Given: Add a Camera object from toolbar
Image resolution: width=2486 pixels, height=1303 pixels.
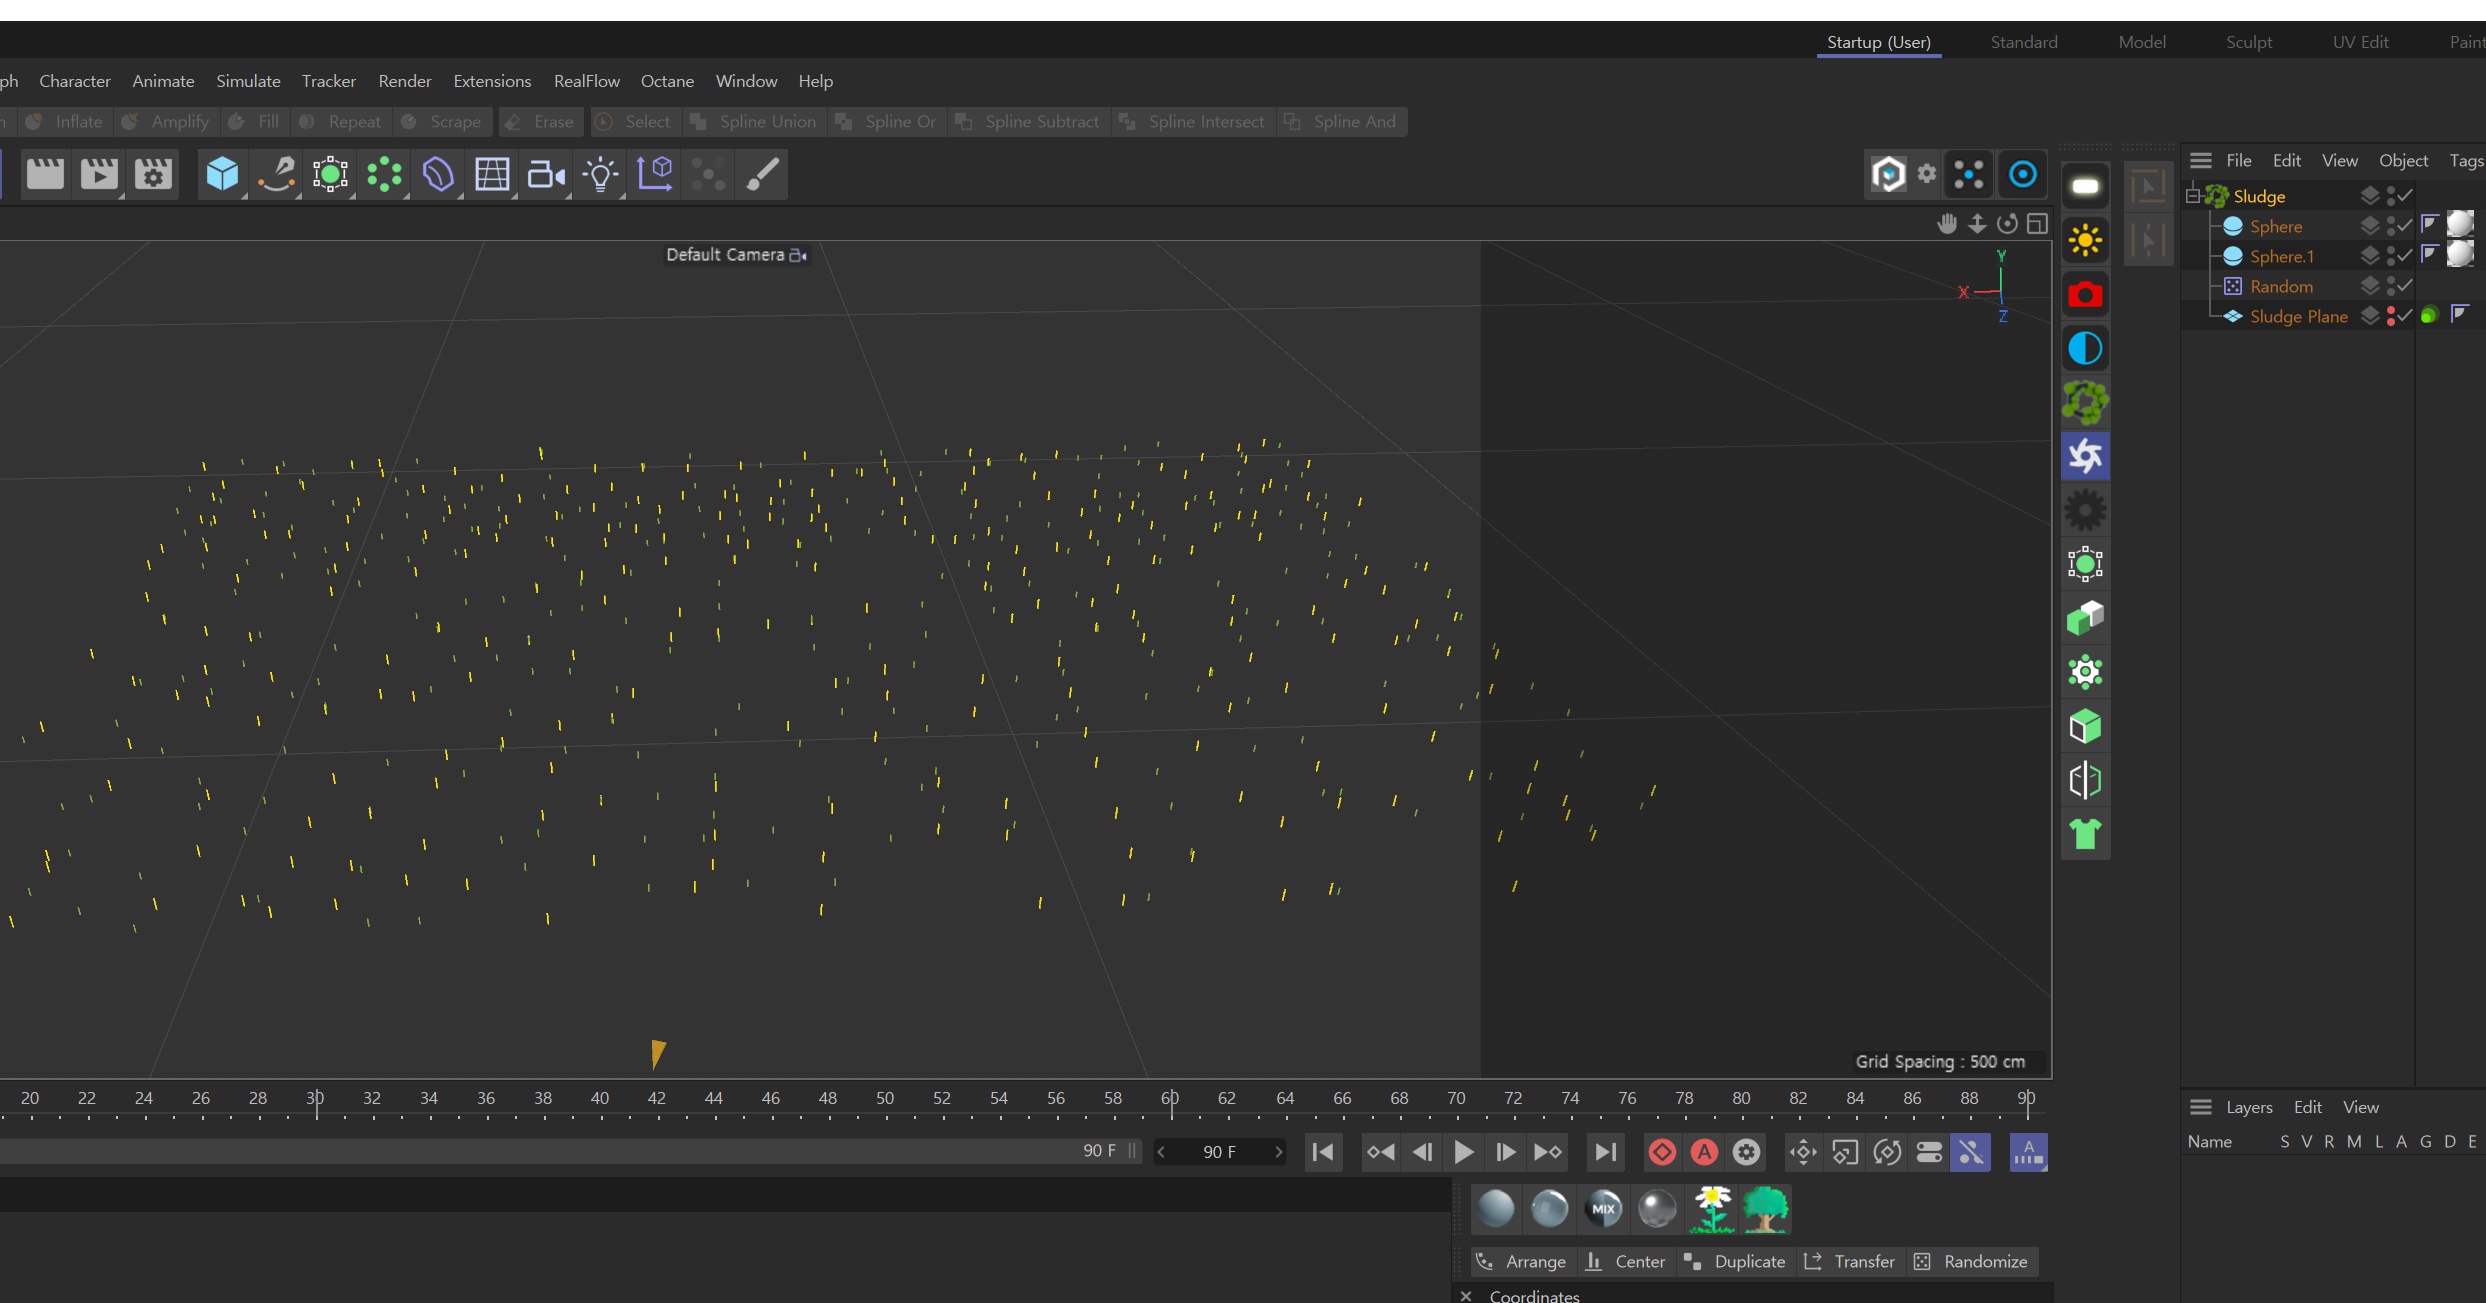Looking at the screenshot, I should (x=546, y=174).
